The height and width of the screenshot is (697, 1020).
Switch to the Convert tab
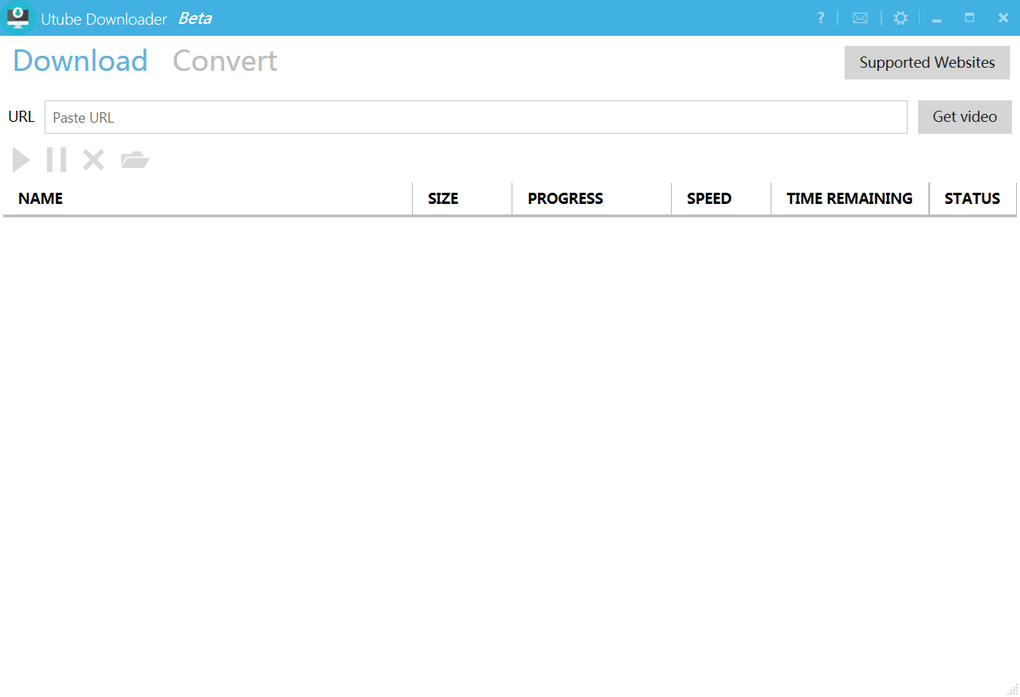[225, 61]
